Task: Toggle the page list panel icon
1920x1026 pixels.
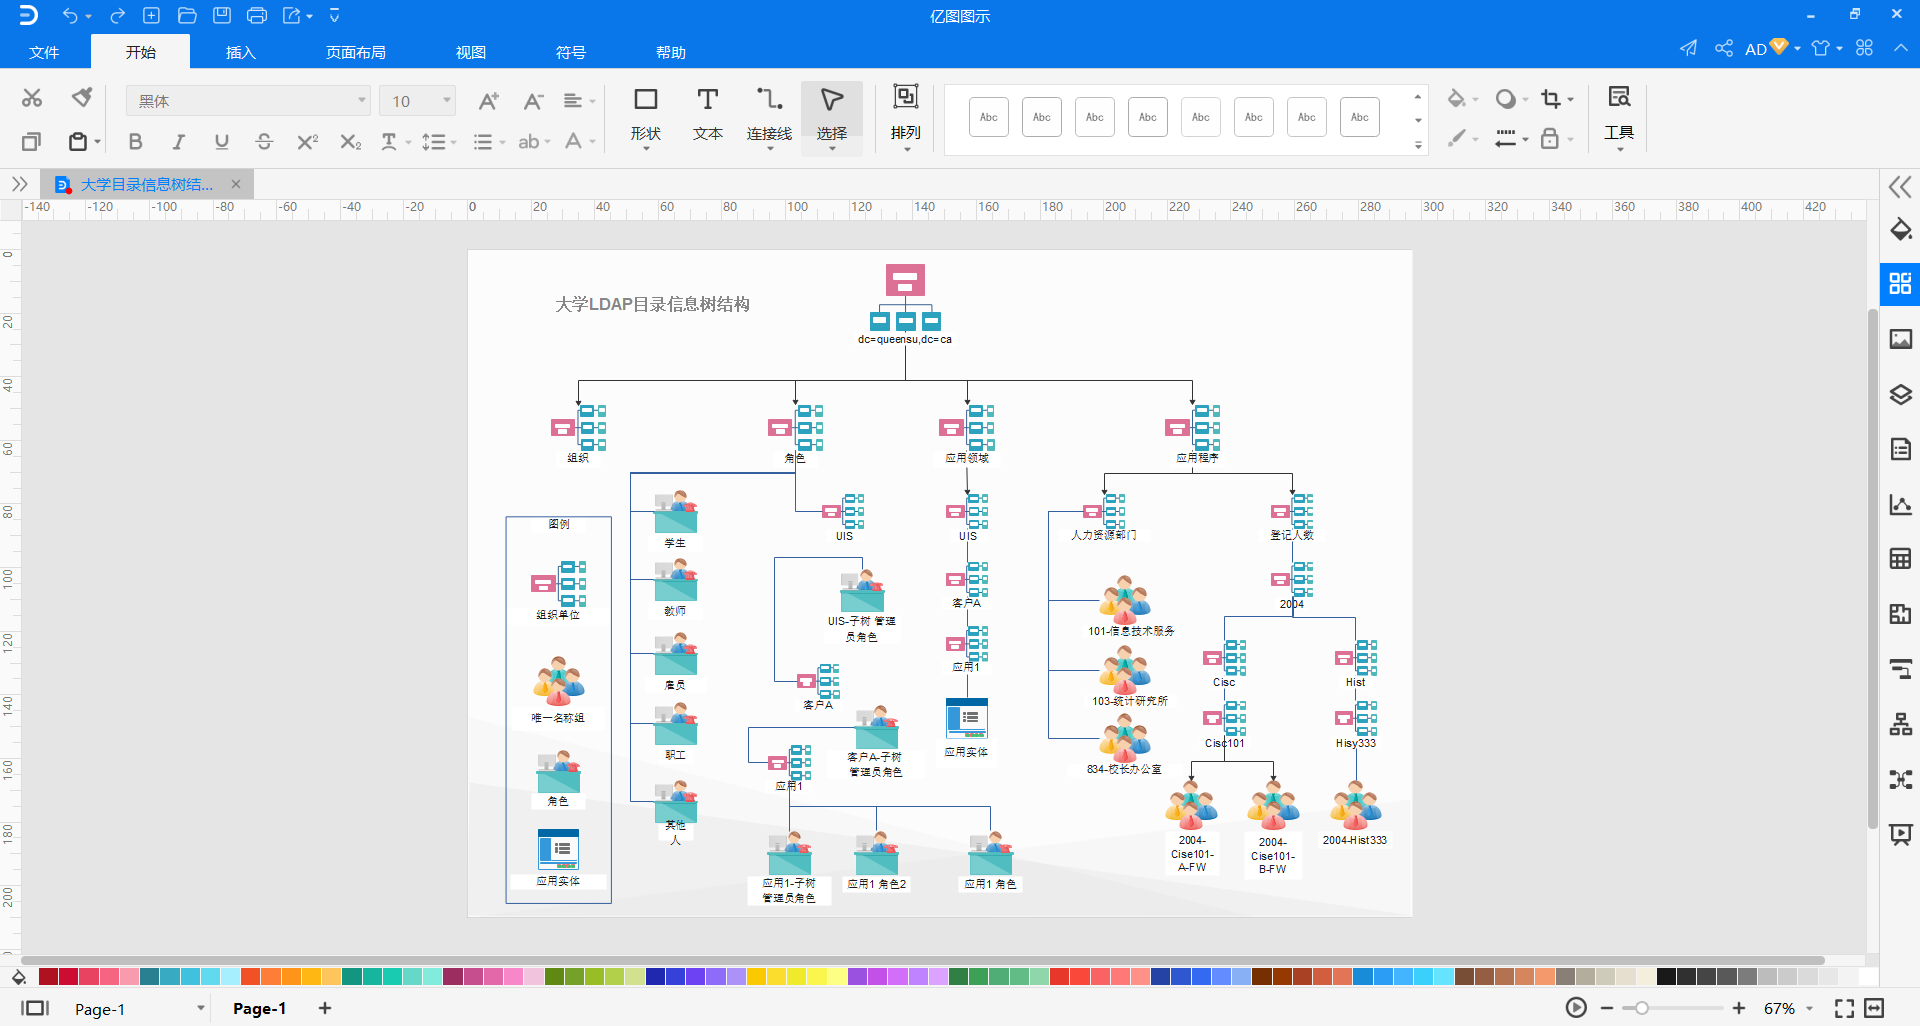Action: pyautogui.click(x=35, y=1008)
